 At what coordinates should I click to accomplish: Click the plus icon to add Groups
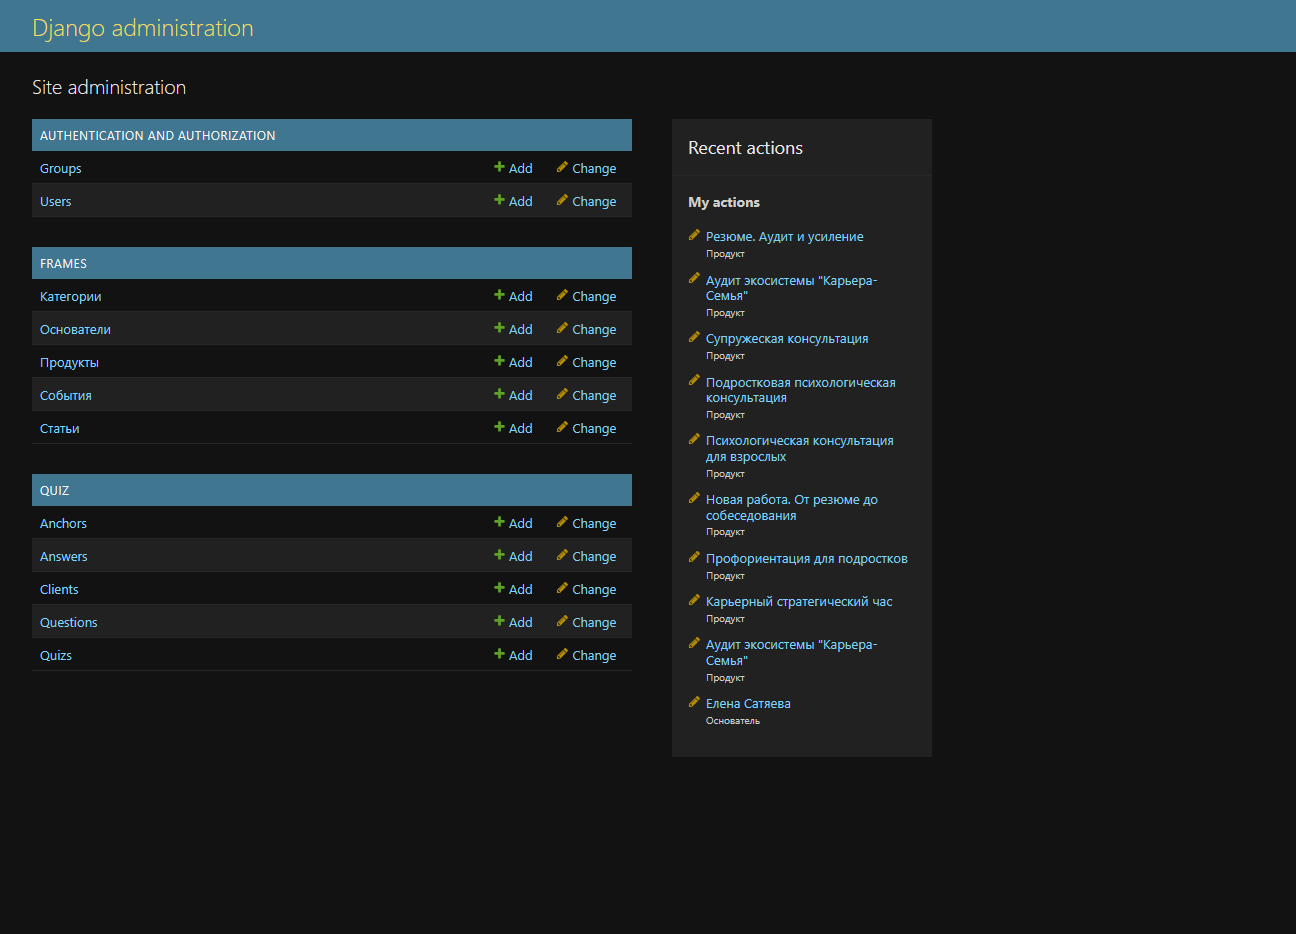point(499,167)
